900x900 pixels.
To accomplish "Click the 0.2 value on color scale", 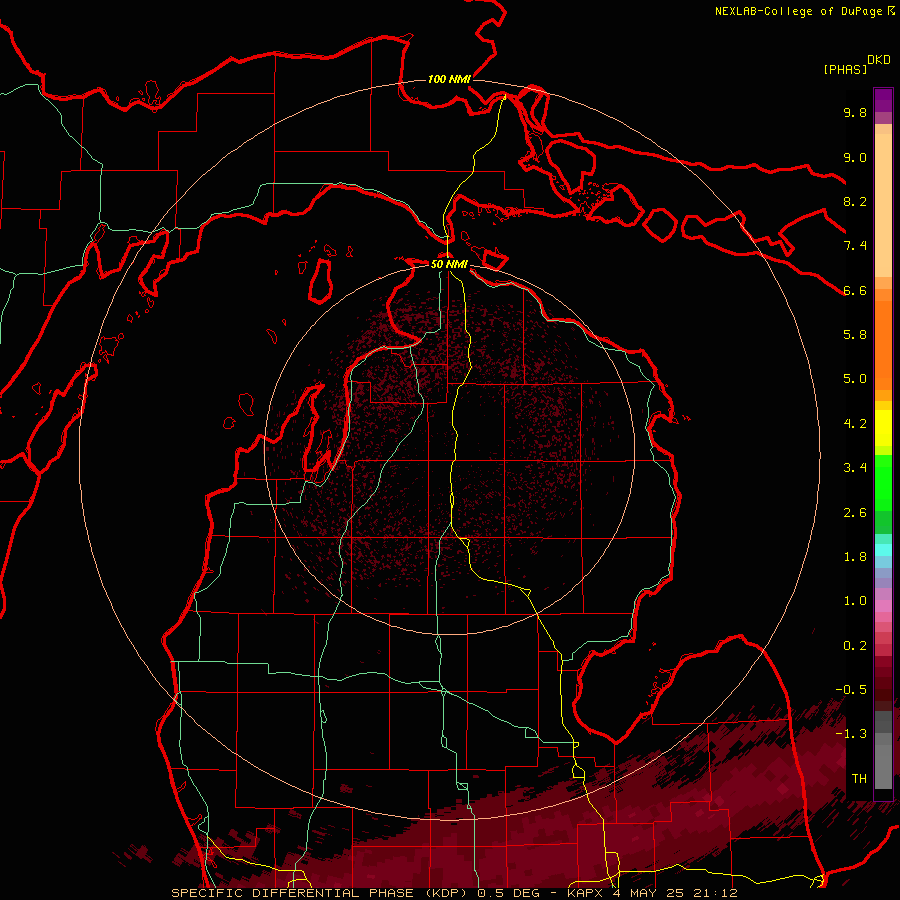I will point(855,646).
